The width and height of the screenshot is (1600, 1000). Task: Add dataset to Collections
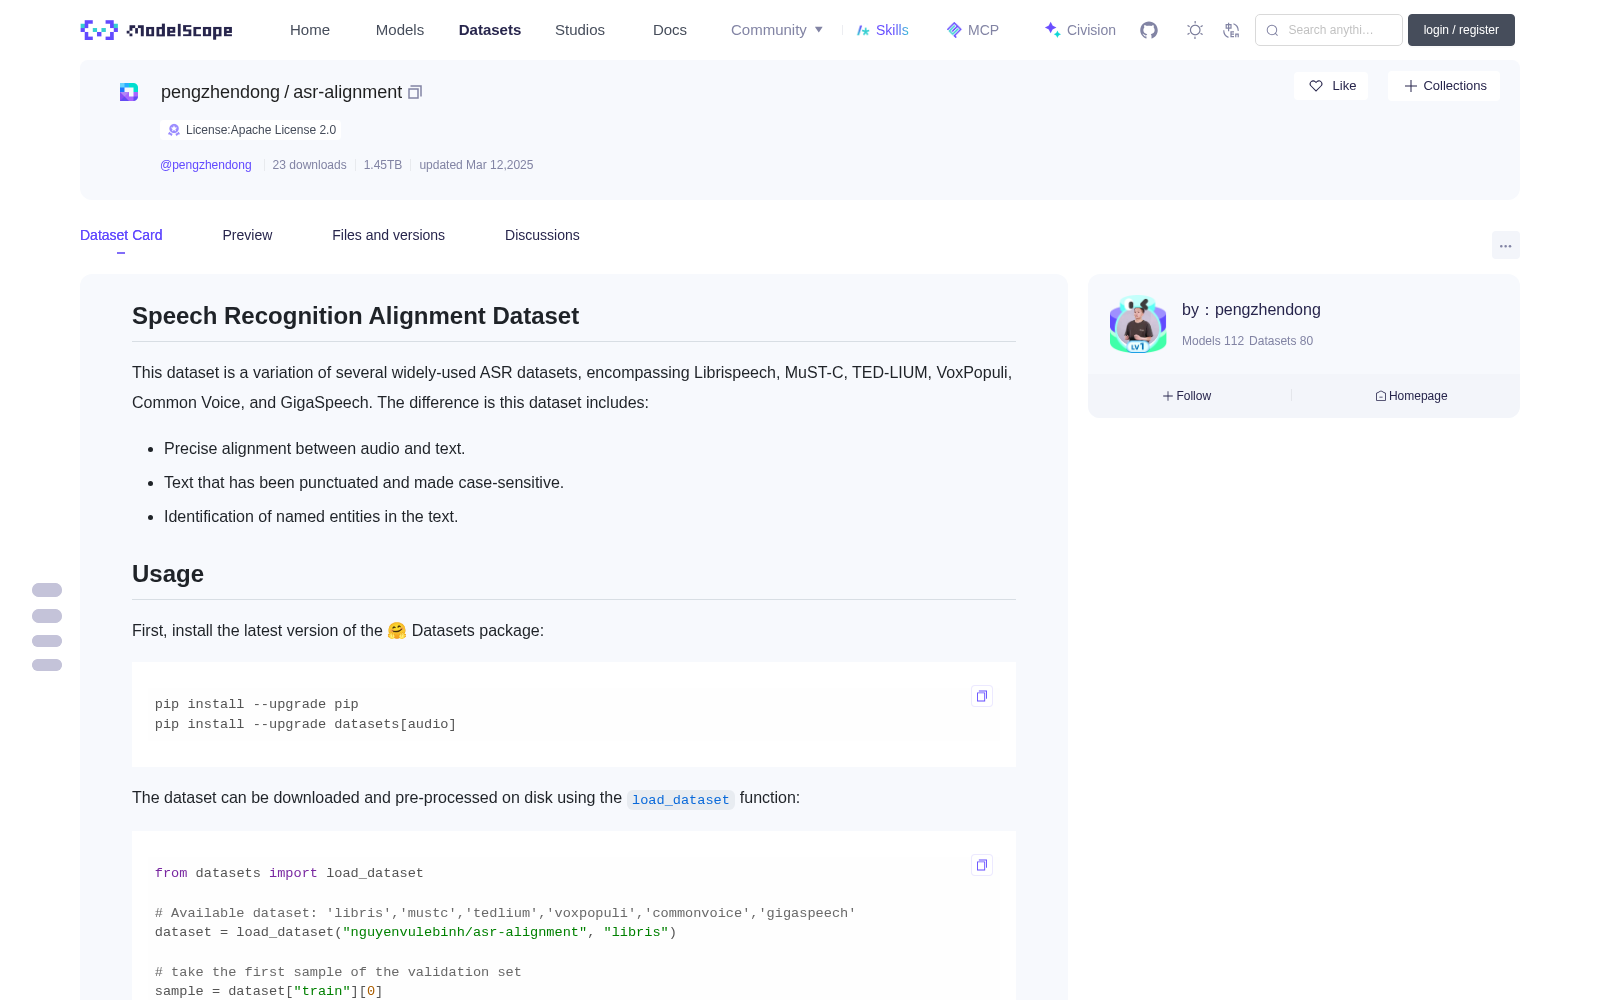1445,86
